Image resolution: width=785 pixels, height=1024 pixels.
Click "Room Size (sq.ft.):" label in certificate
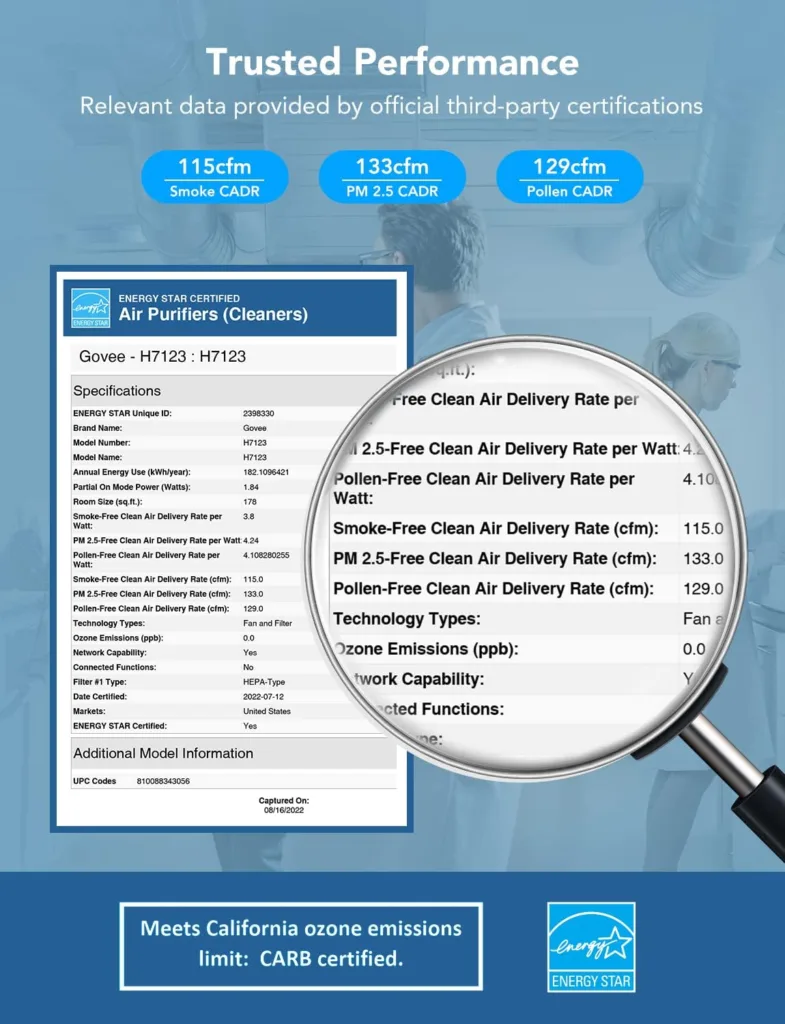[108, 502]
